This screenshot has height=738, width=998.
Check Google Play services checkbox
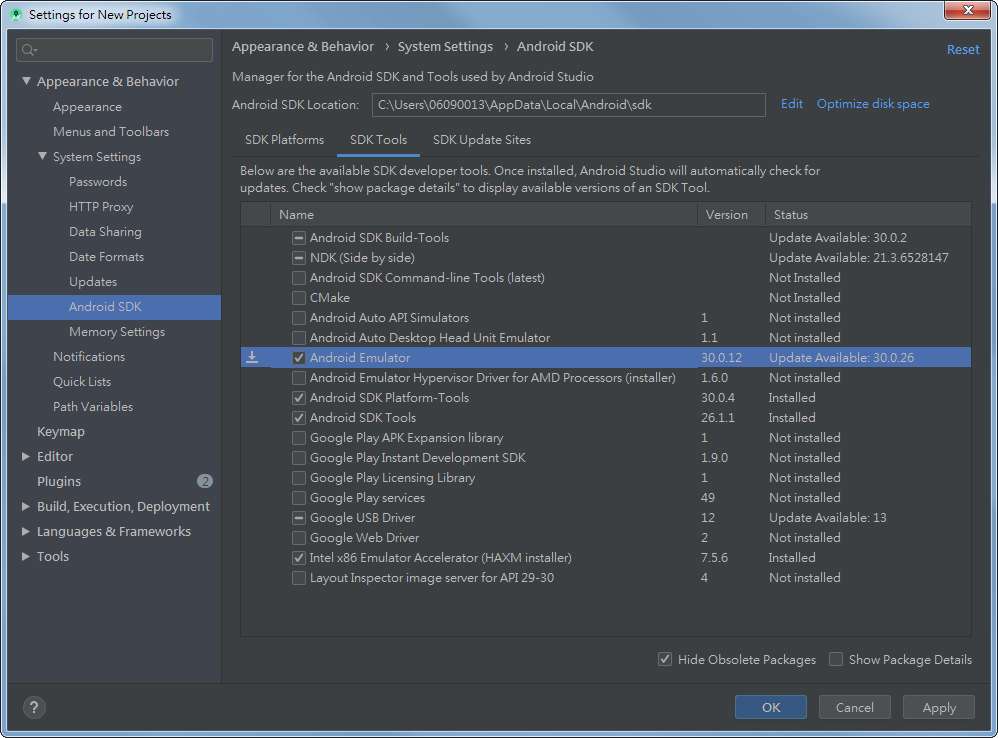299,498
